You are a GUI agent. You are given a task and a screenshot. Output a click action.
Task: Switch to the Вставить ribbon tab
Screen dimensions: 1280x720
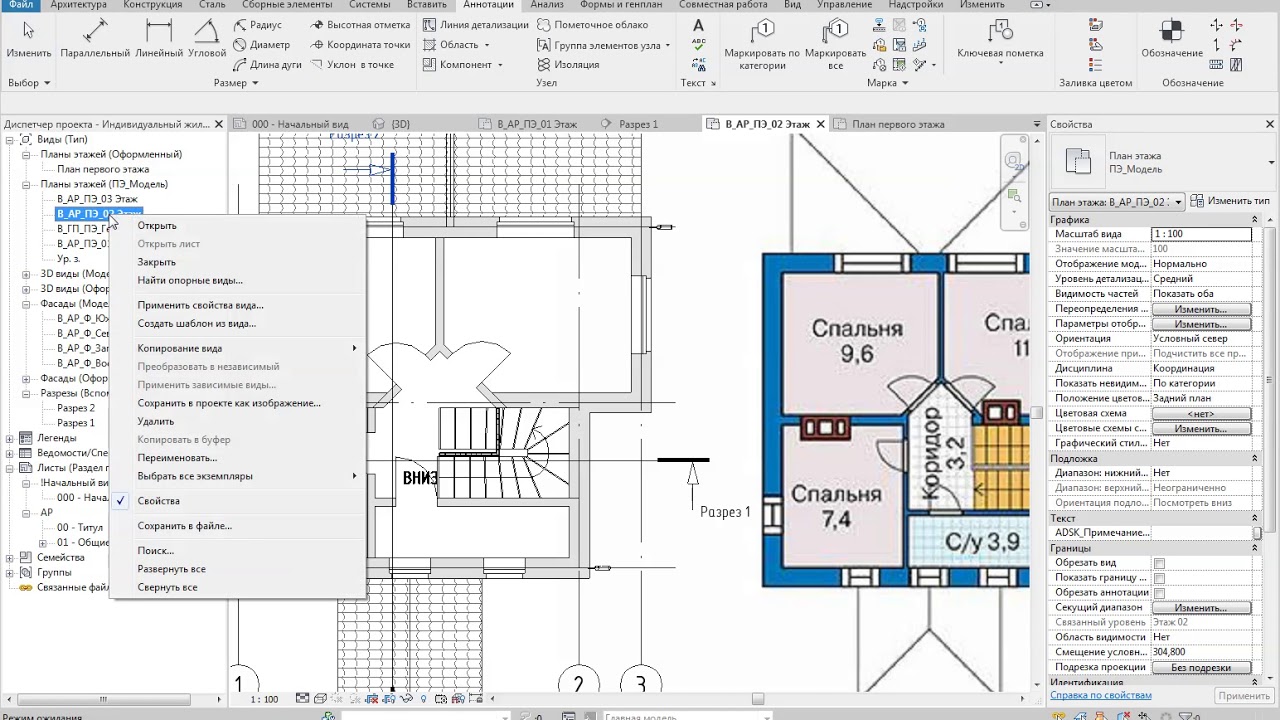click(427, 5)
